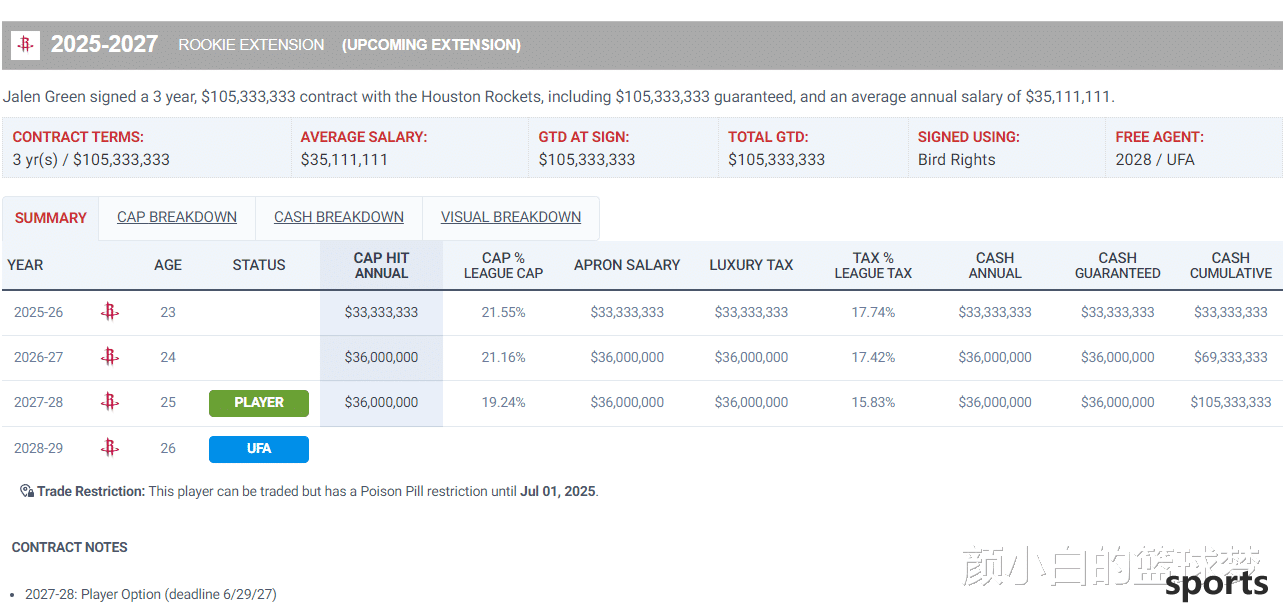Click the 15.83% tax percentage value
Viewport: 1283px width, 615px height.
(x=873, y=402)
